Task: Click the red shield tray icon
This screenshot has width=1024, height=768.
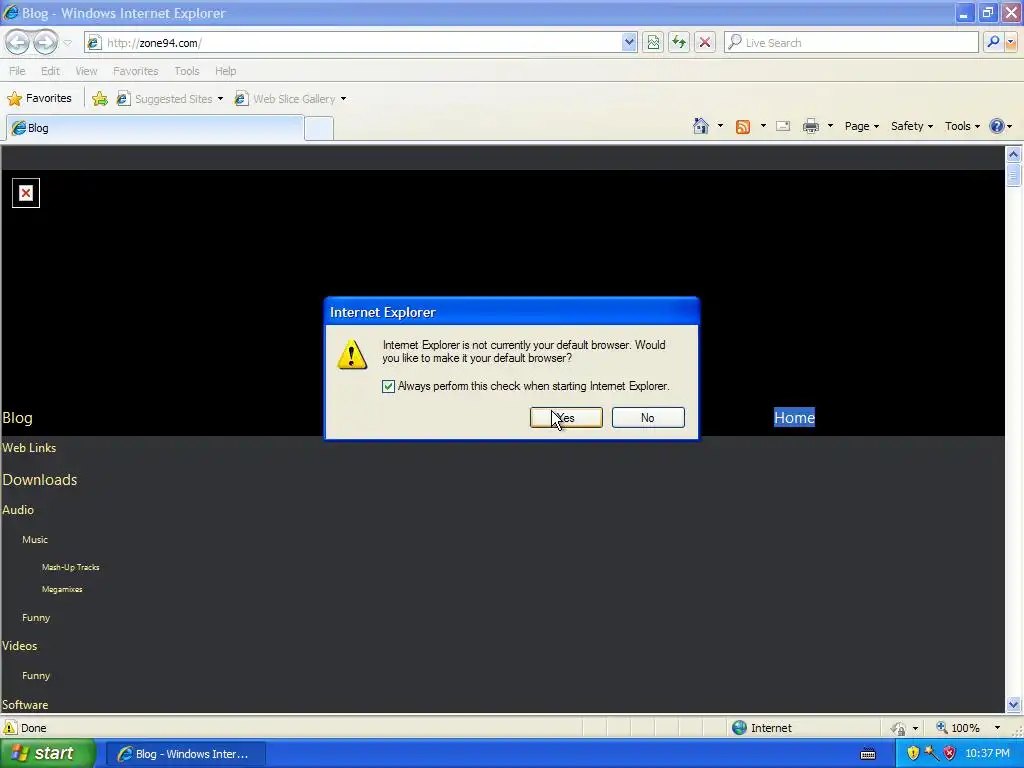Action: pos(950,753)
